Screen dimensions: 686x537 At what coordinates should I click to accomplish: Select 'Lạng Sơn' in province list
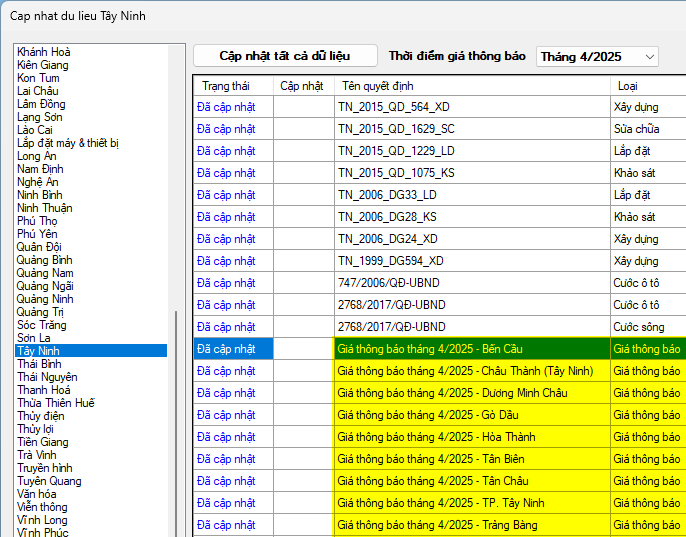pos(91,117)
